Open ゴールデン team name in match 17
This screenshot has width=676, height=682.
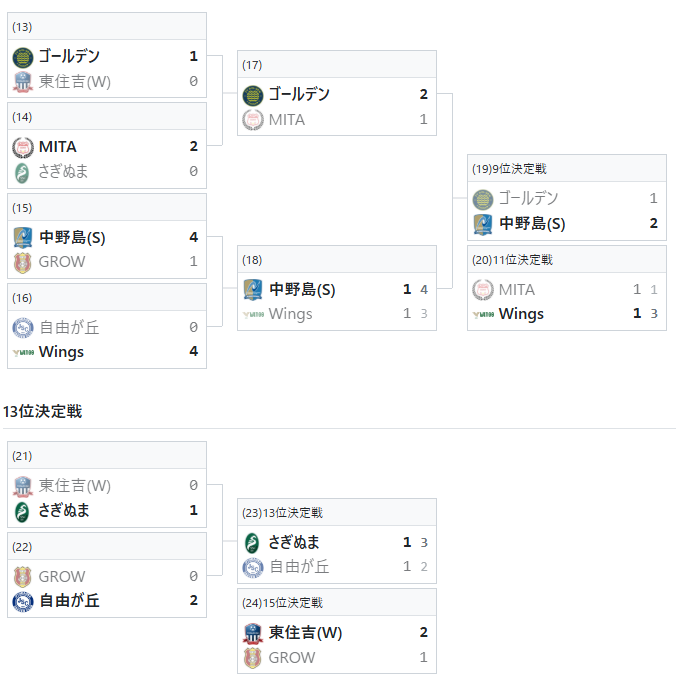pos(299,94)
